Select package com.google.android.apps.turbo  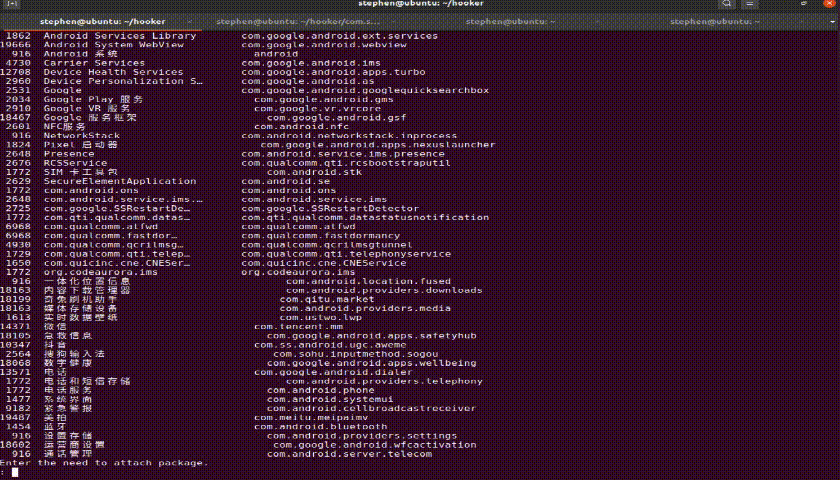(x=333, y=72)
